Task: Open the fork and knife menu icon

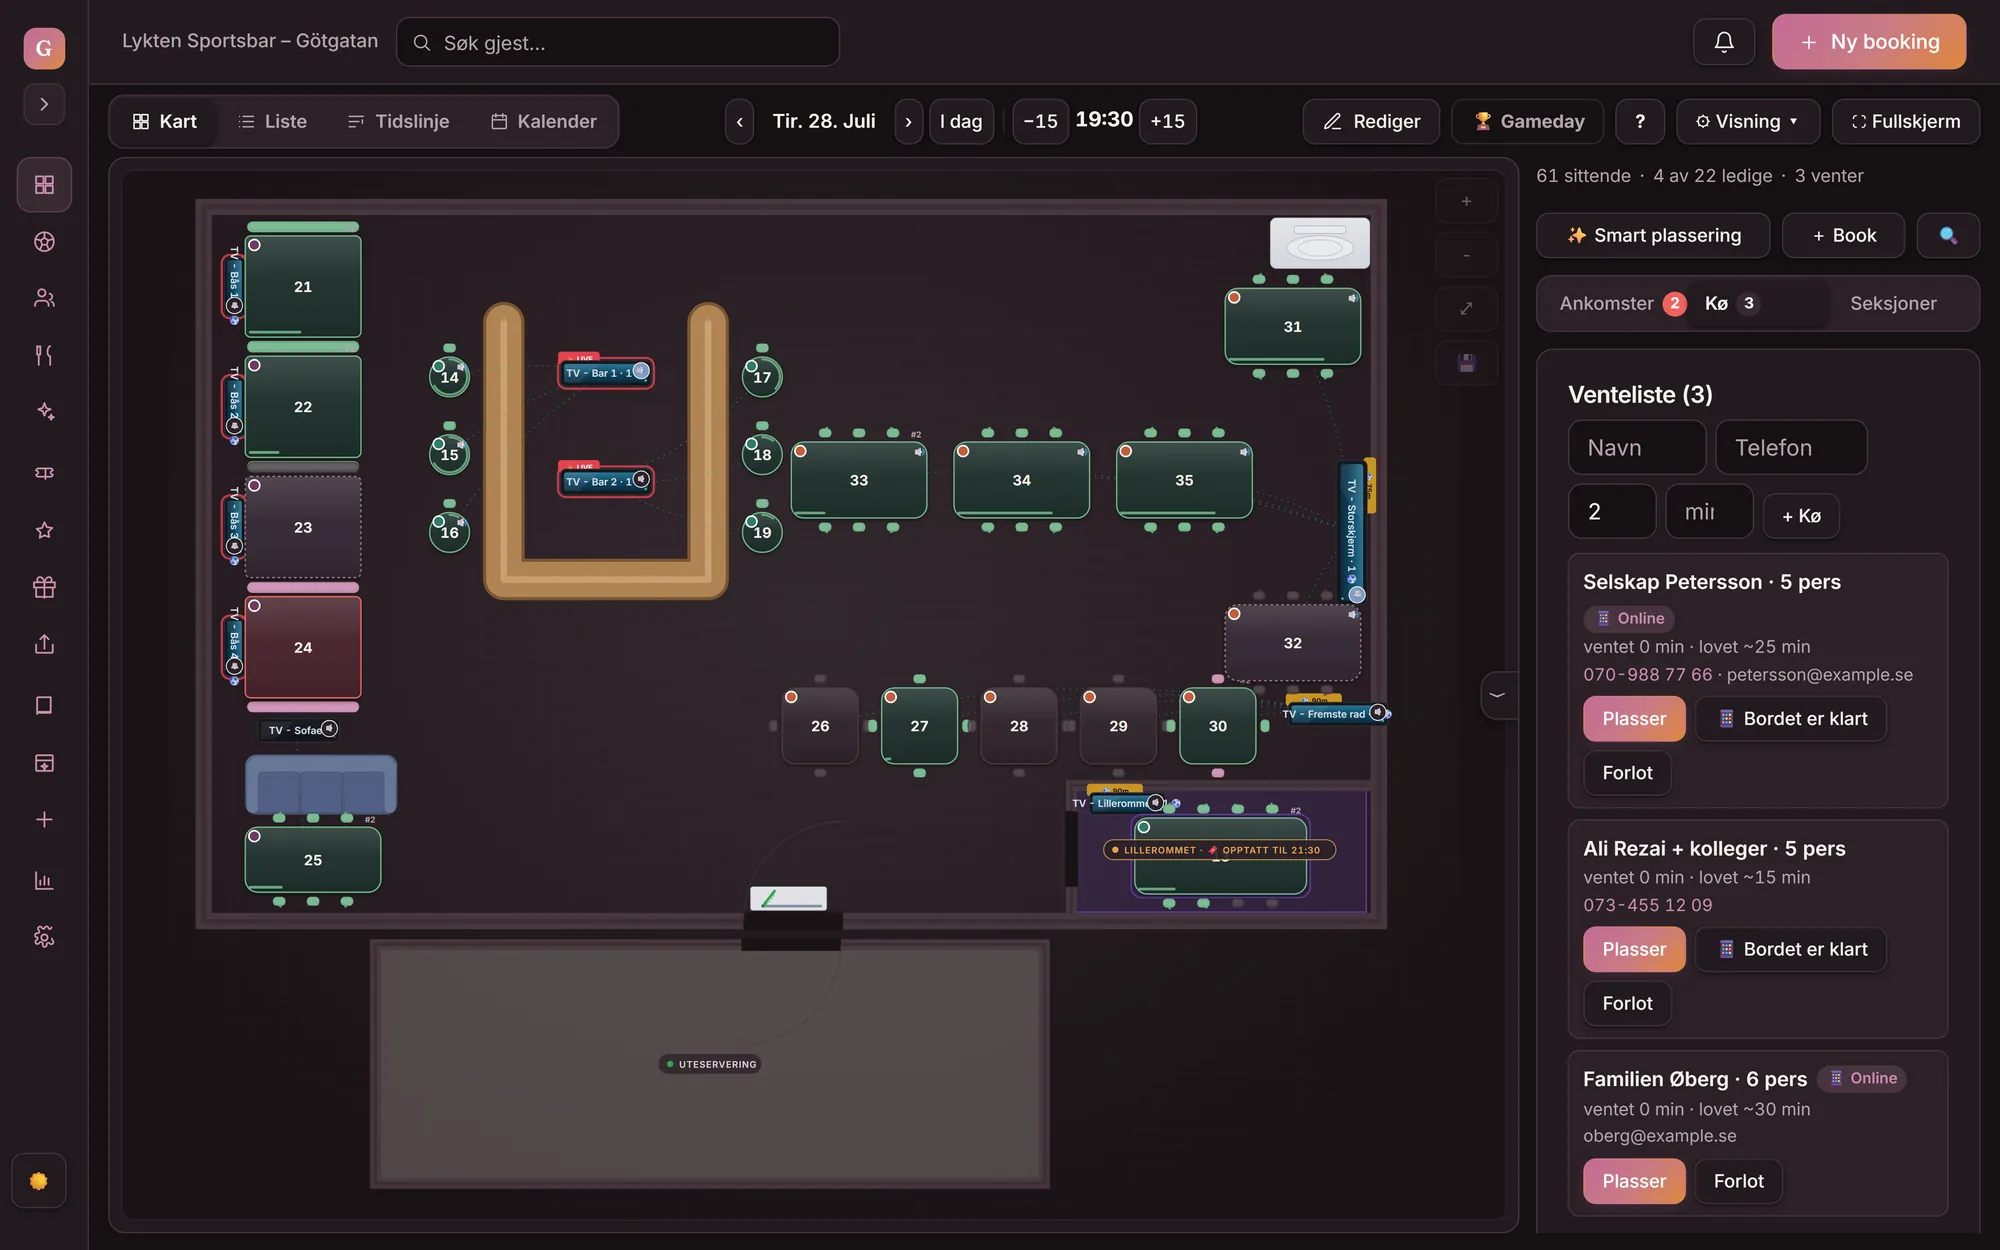Action: click(x=44, y=355)
